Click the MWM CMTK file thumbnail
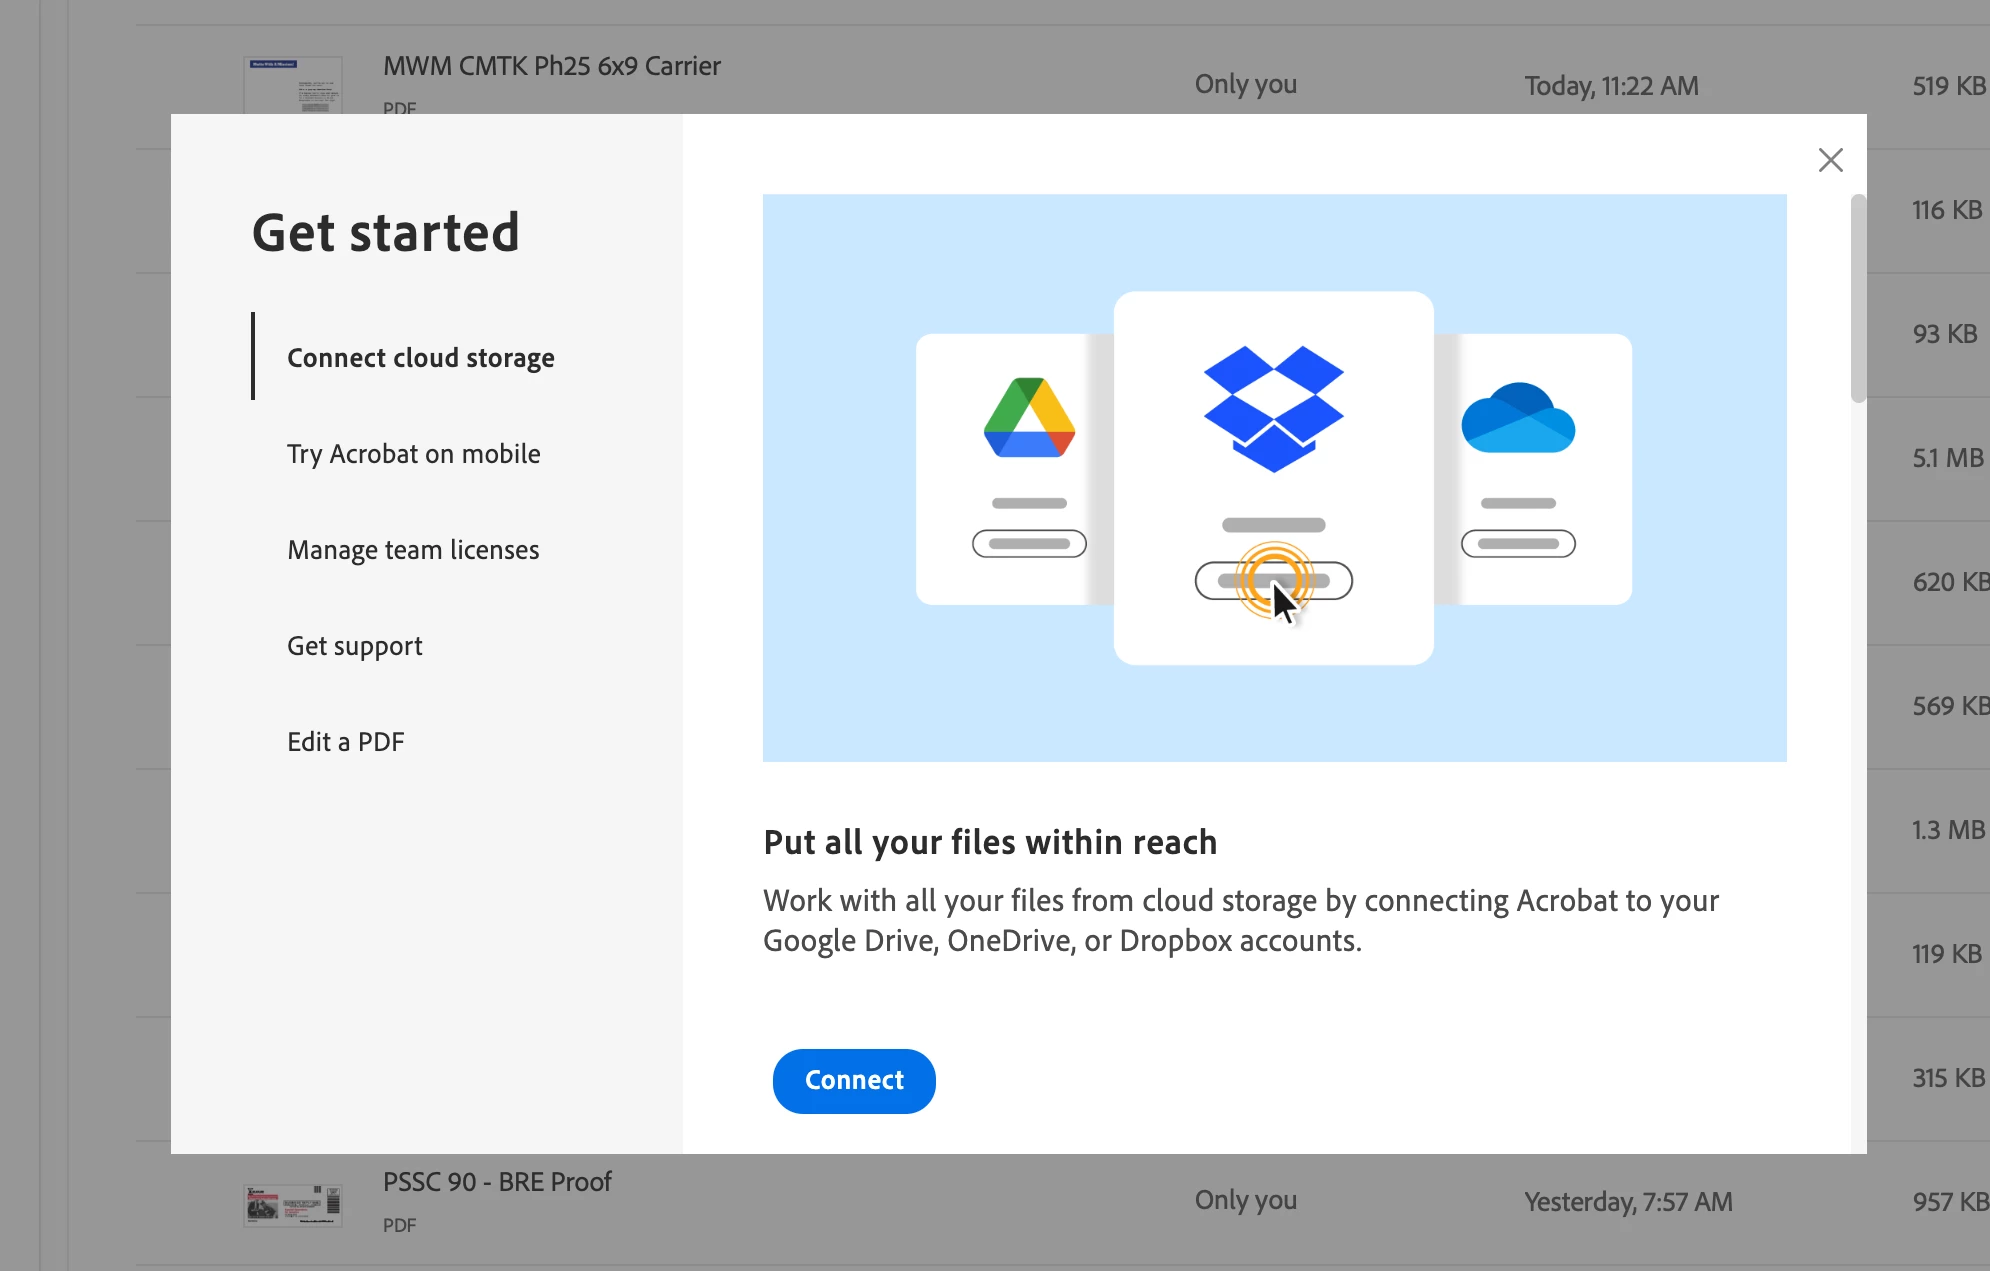The image size is (1990, 1271). tap(293, 85)
